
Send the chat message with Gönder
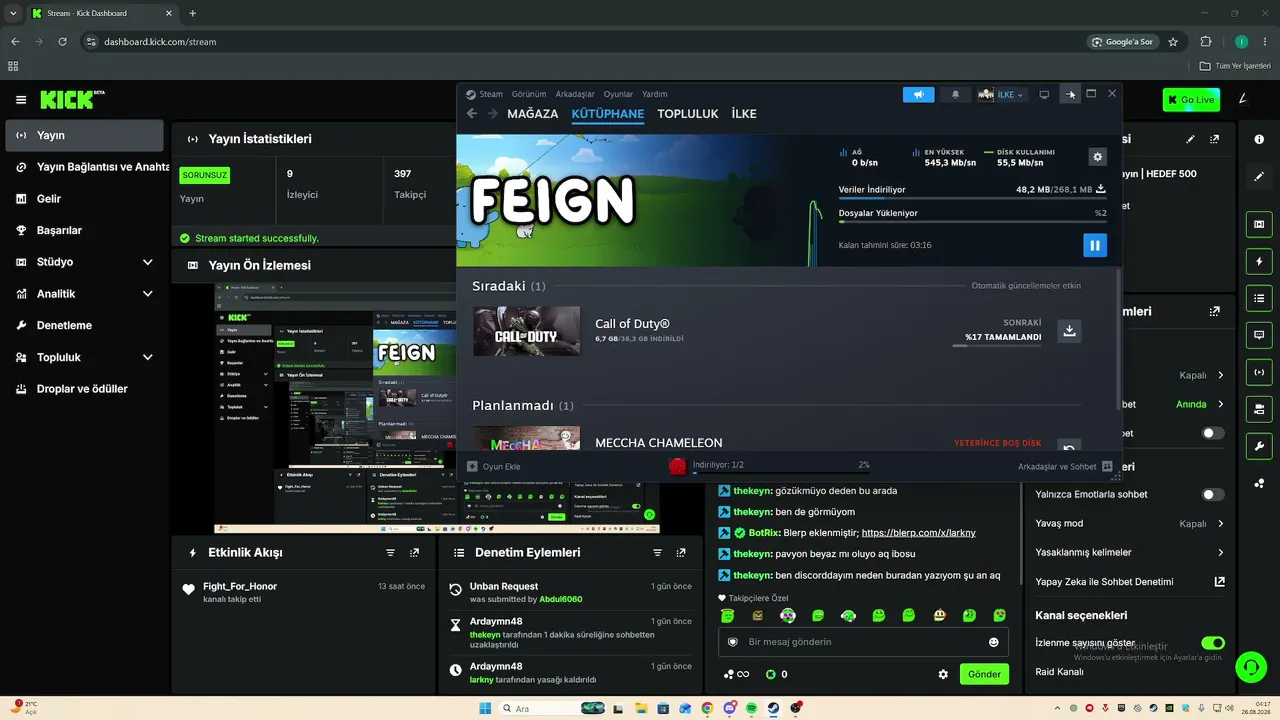984,674
